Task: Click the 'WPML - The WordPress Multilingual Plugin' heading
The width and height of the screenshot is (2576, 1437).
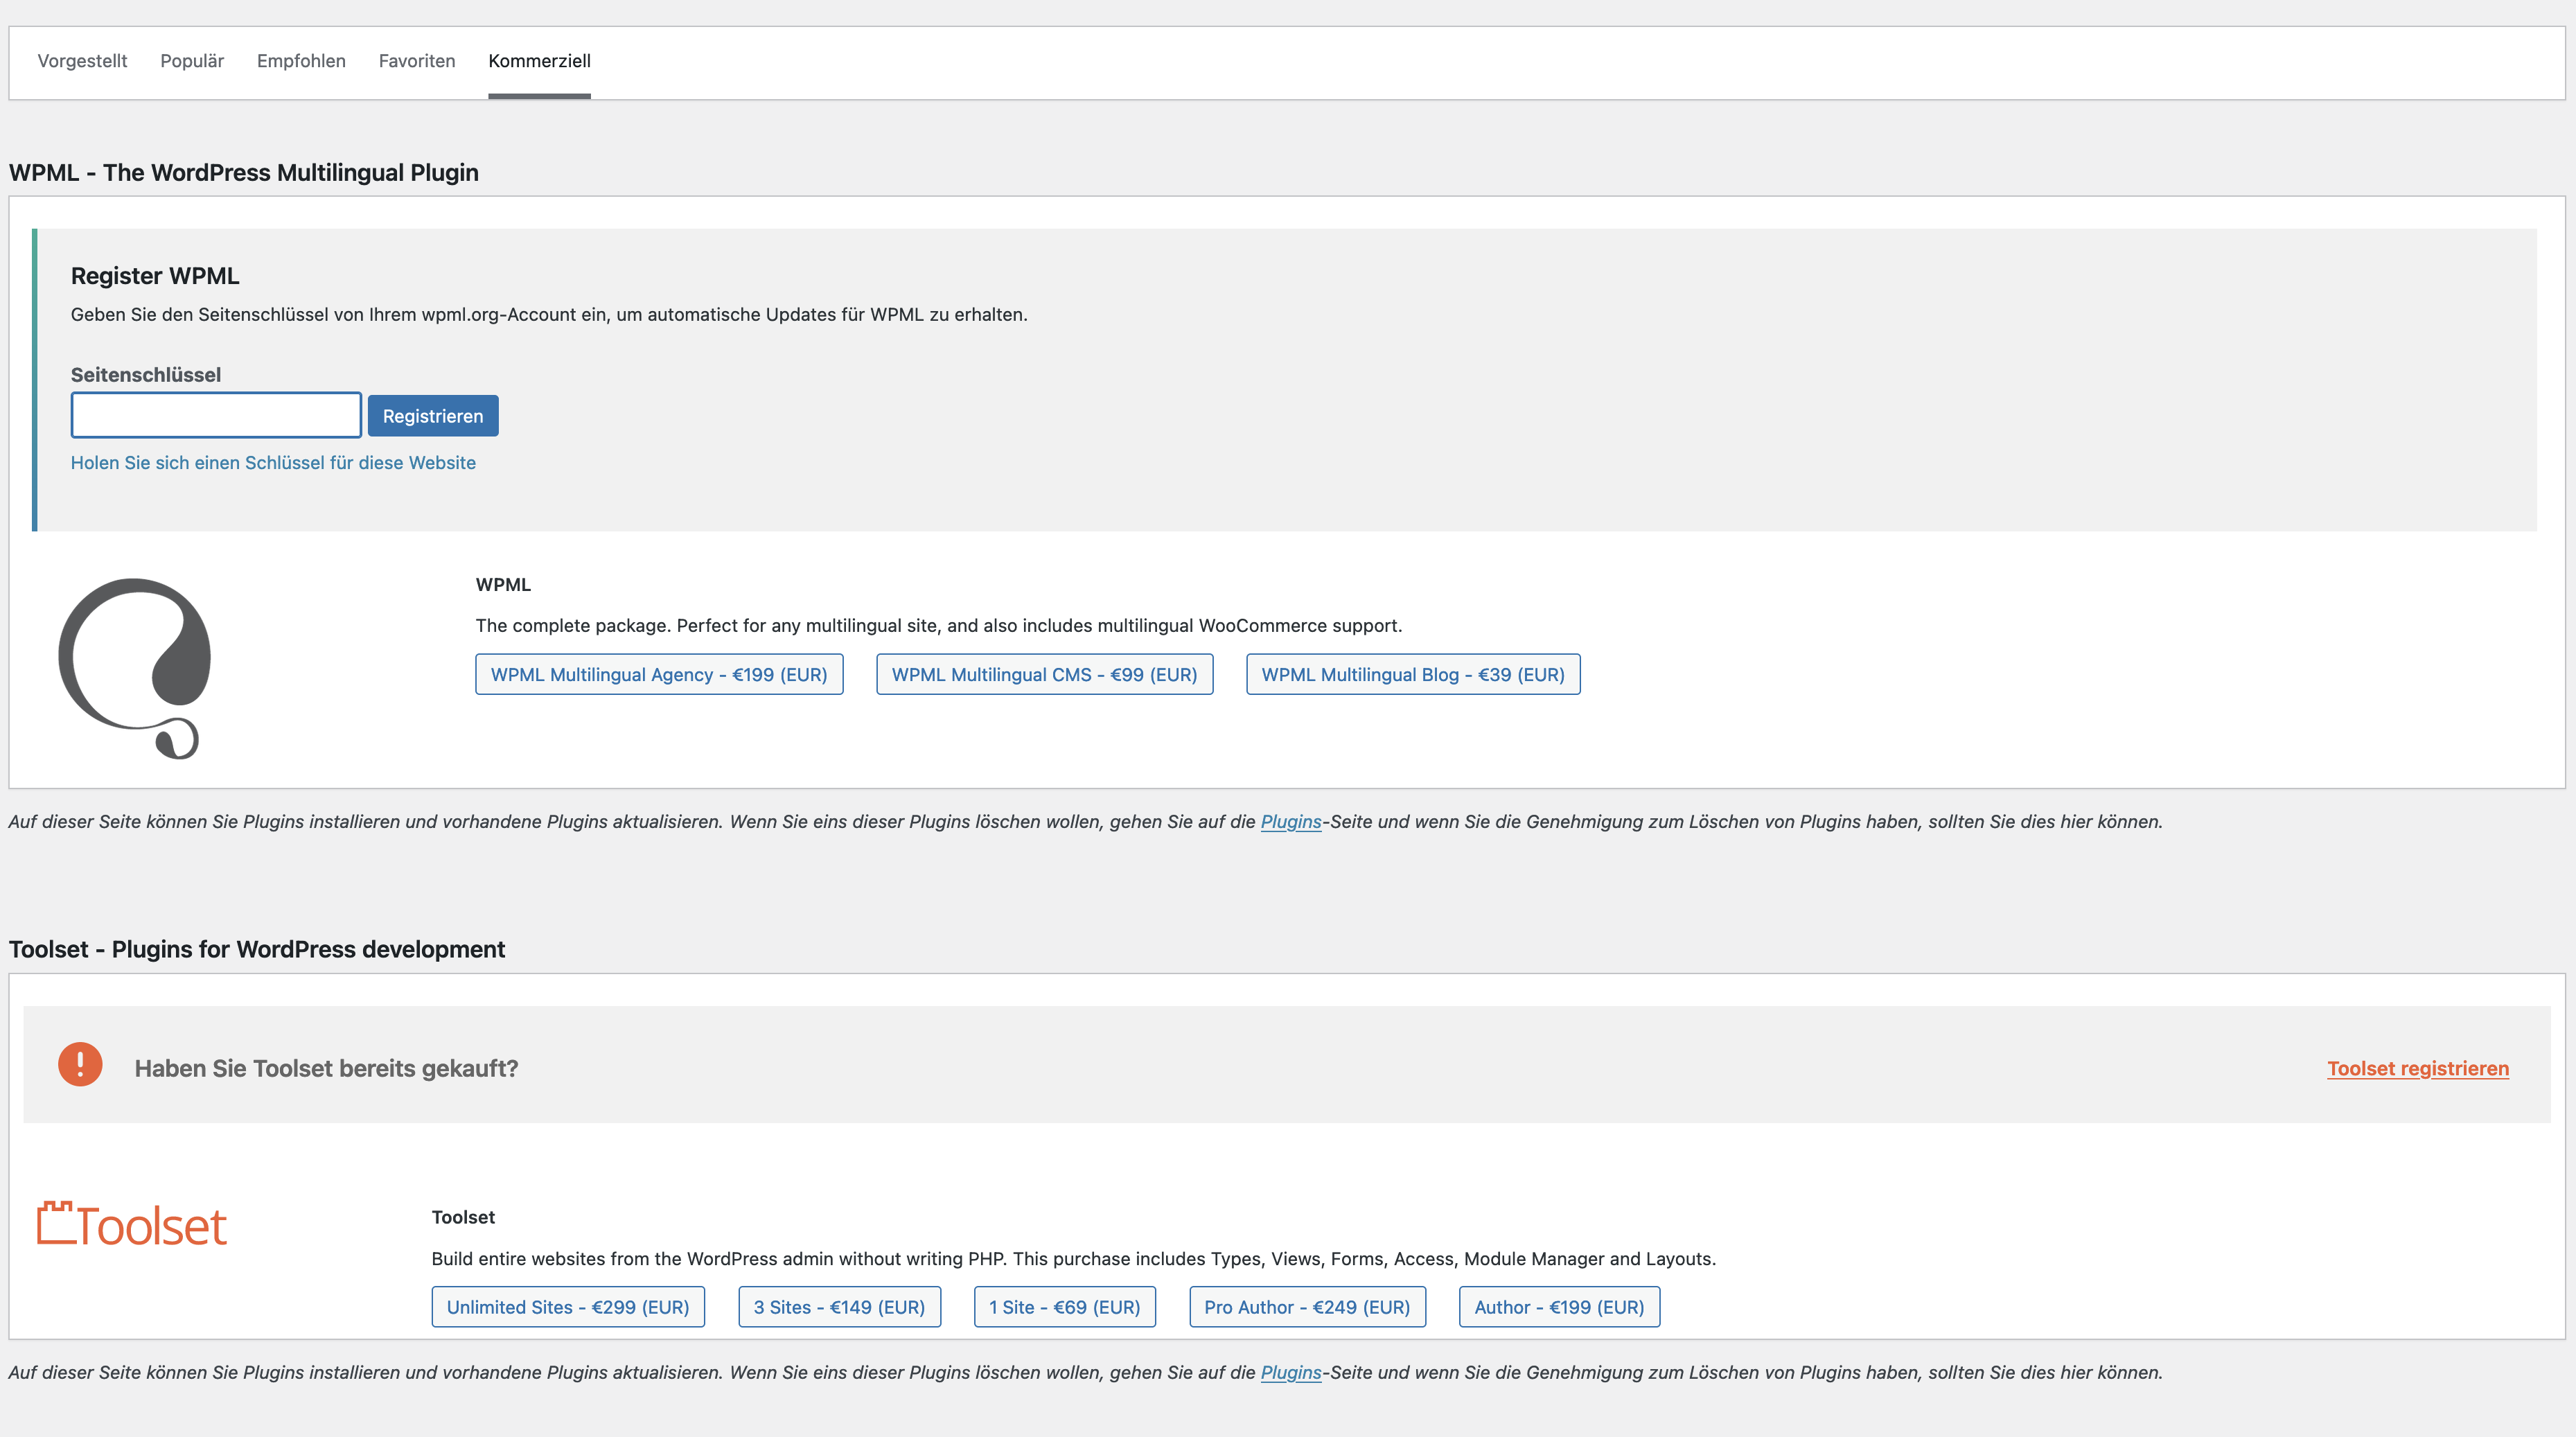Action: 244,172
